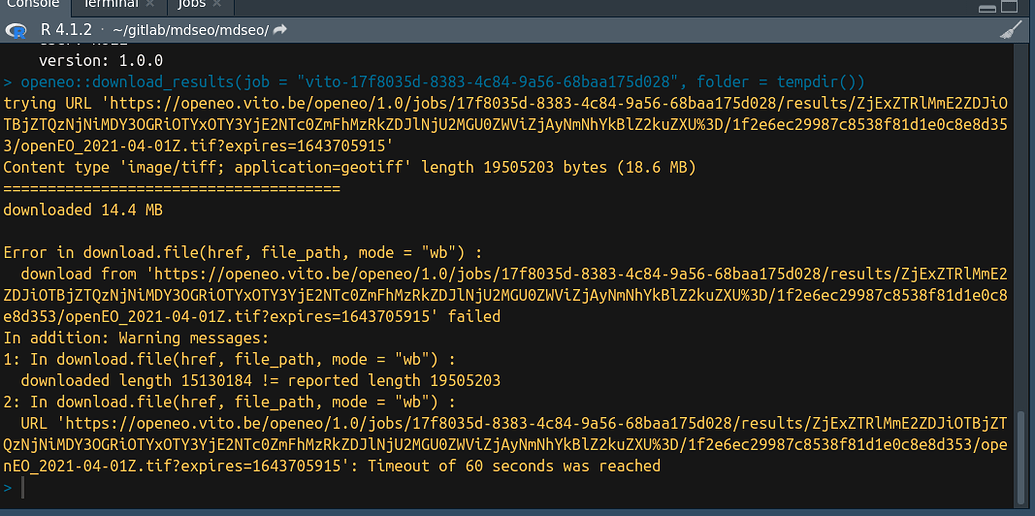Close the Terminal tab with its x
This screenshot has width=1035, height=516.
pos(150,4)
